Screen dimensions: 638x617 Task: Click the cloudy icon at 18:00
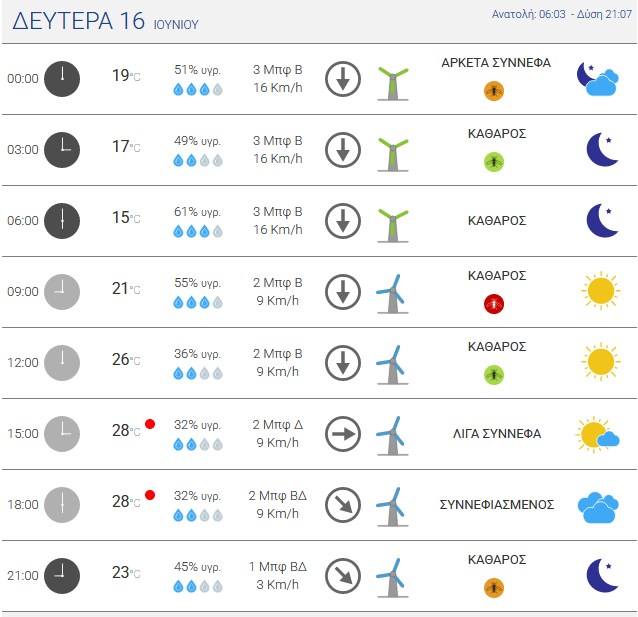coord(598,508)
